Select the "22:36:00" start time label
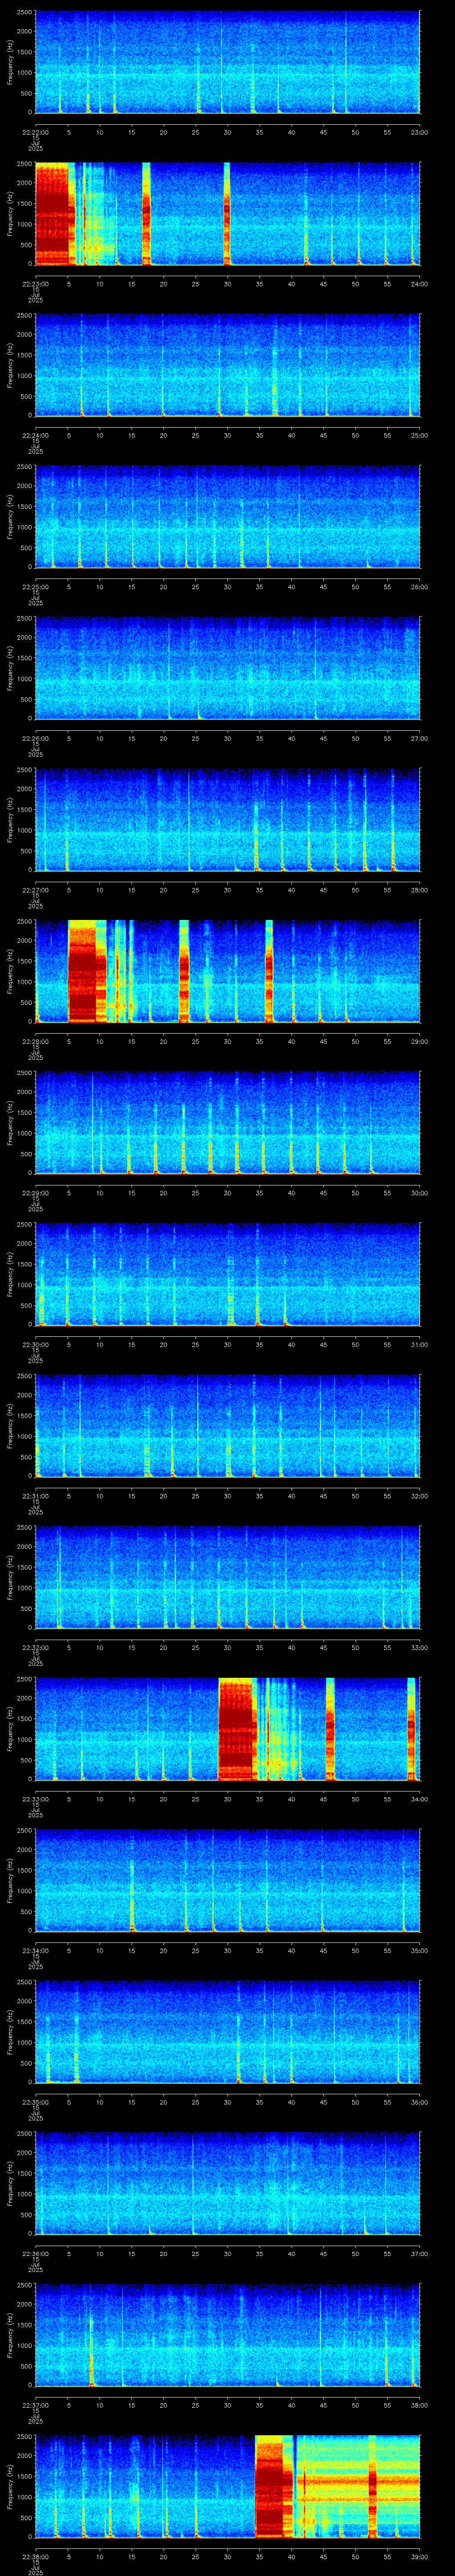Screen dimensions: 455x2576 (35, 2253)
